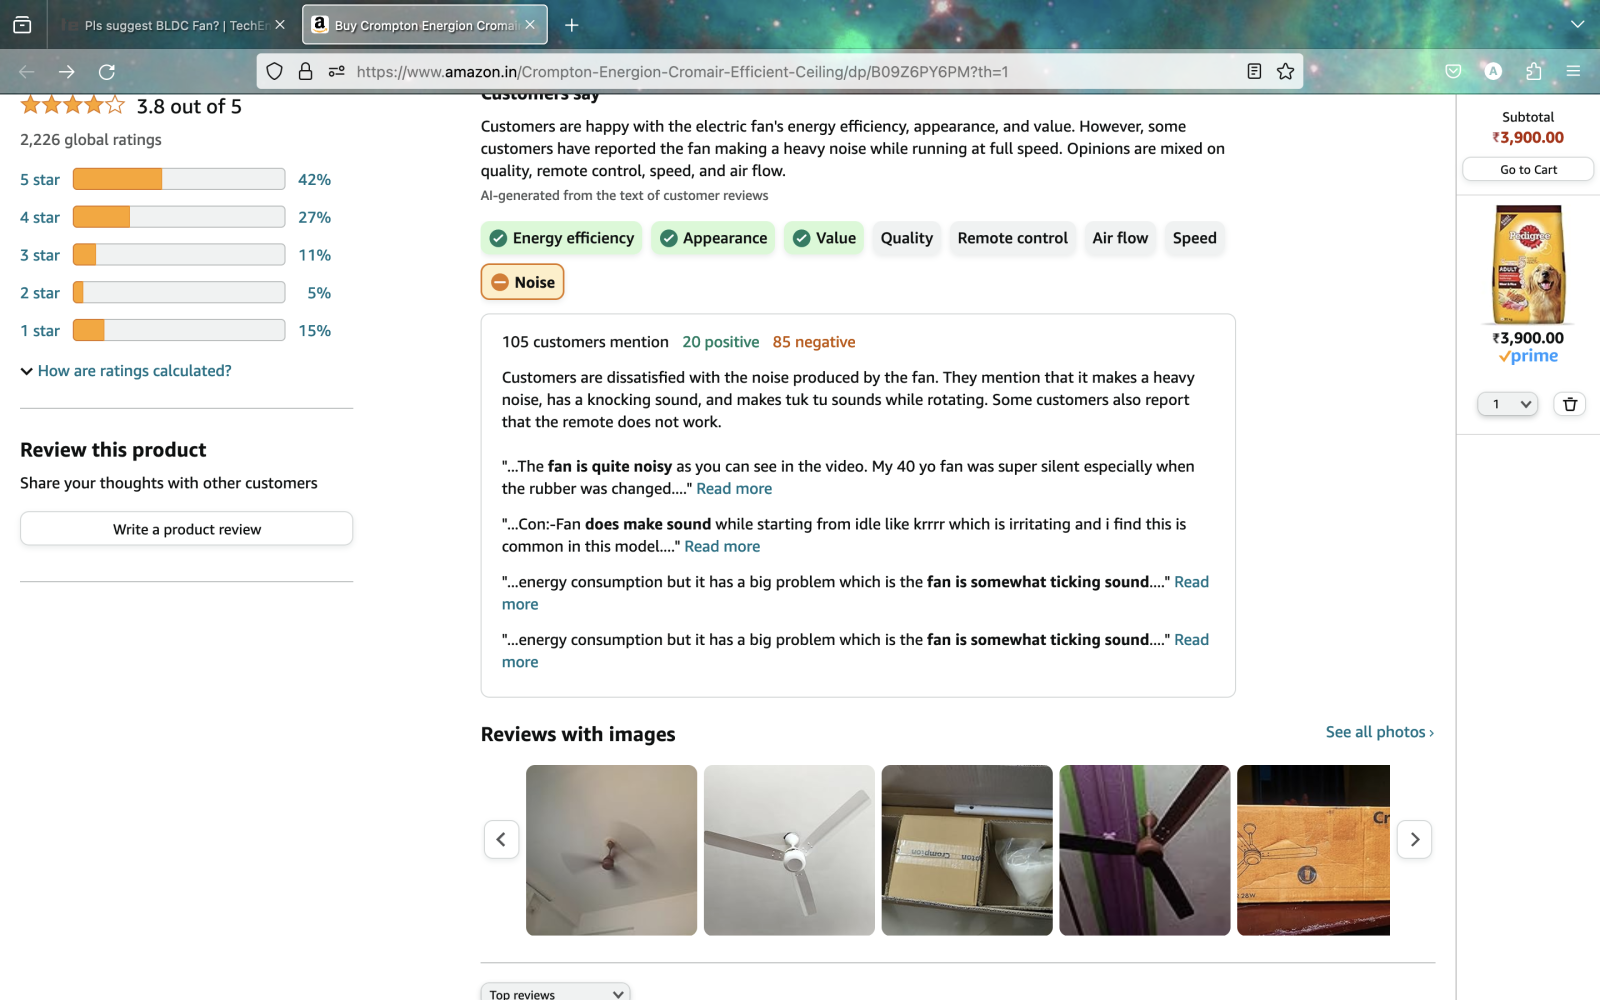Select the Speed review chip
The width and height of the screenshot is (1600, 1000).
[1194, 238]
